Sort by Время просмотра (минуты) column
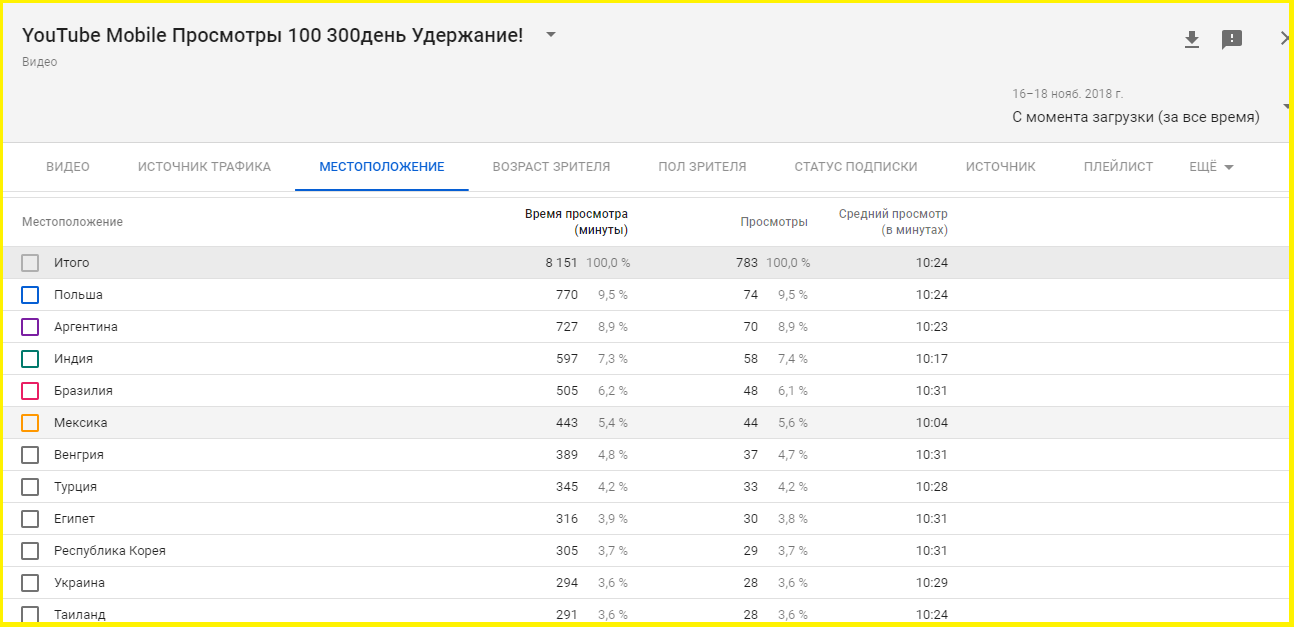 (x=576, y=222)
